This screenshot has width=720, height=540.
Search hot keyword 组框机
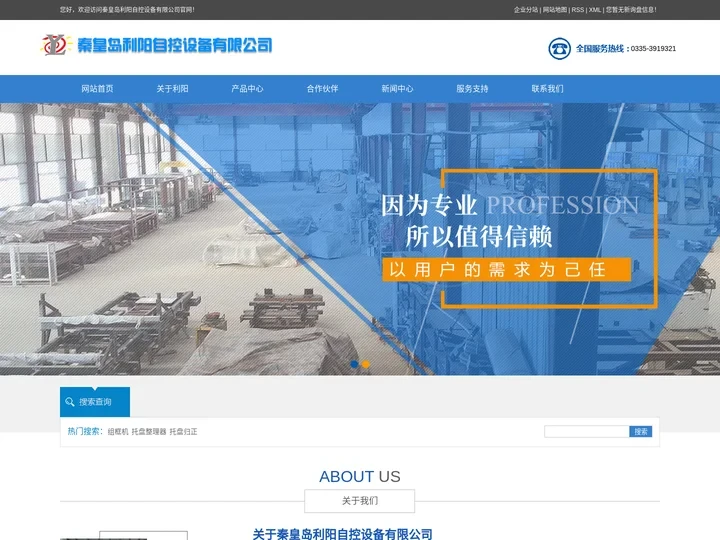tap(118, 432)
